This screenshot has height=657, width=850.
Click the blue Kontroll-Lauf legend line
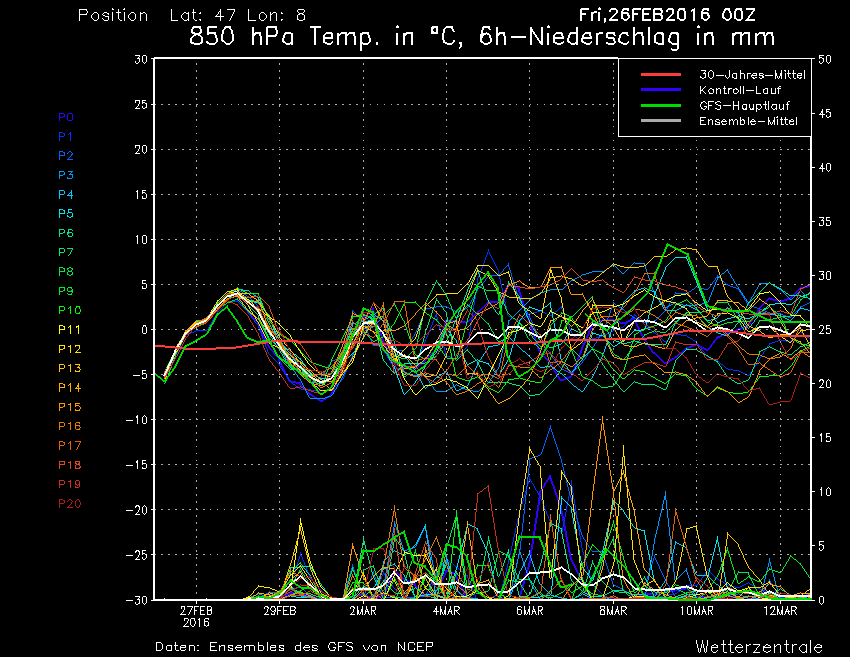tap(659, 90)
